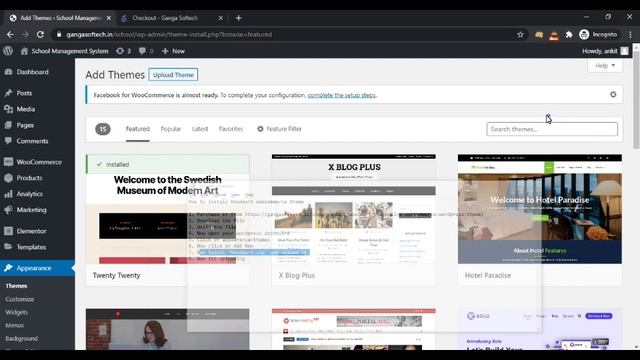The height and width of the screenshot is (360, 640).
Task: Open the Chrome three-dot menu
Action: (x=630, y=35)
